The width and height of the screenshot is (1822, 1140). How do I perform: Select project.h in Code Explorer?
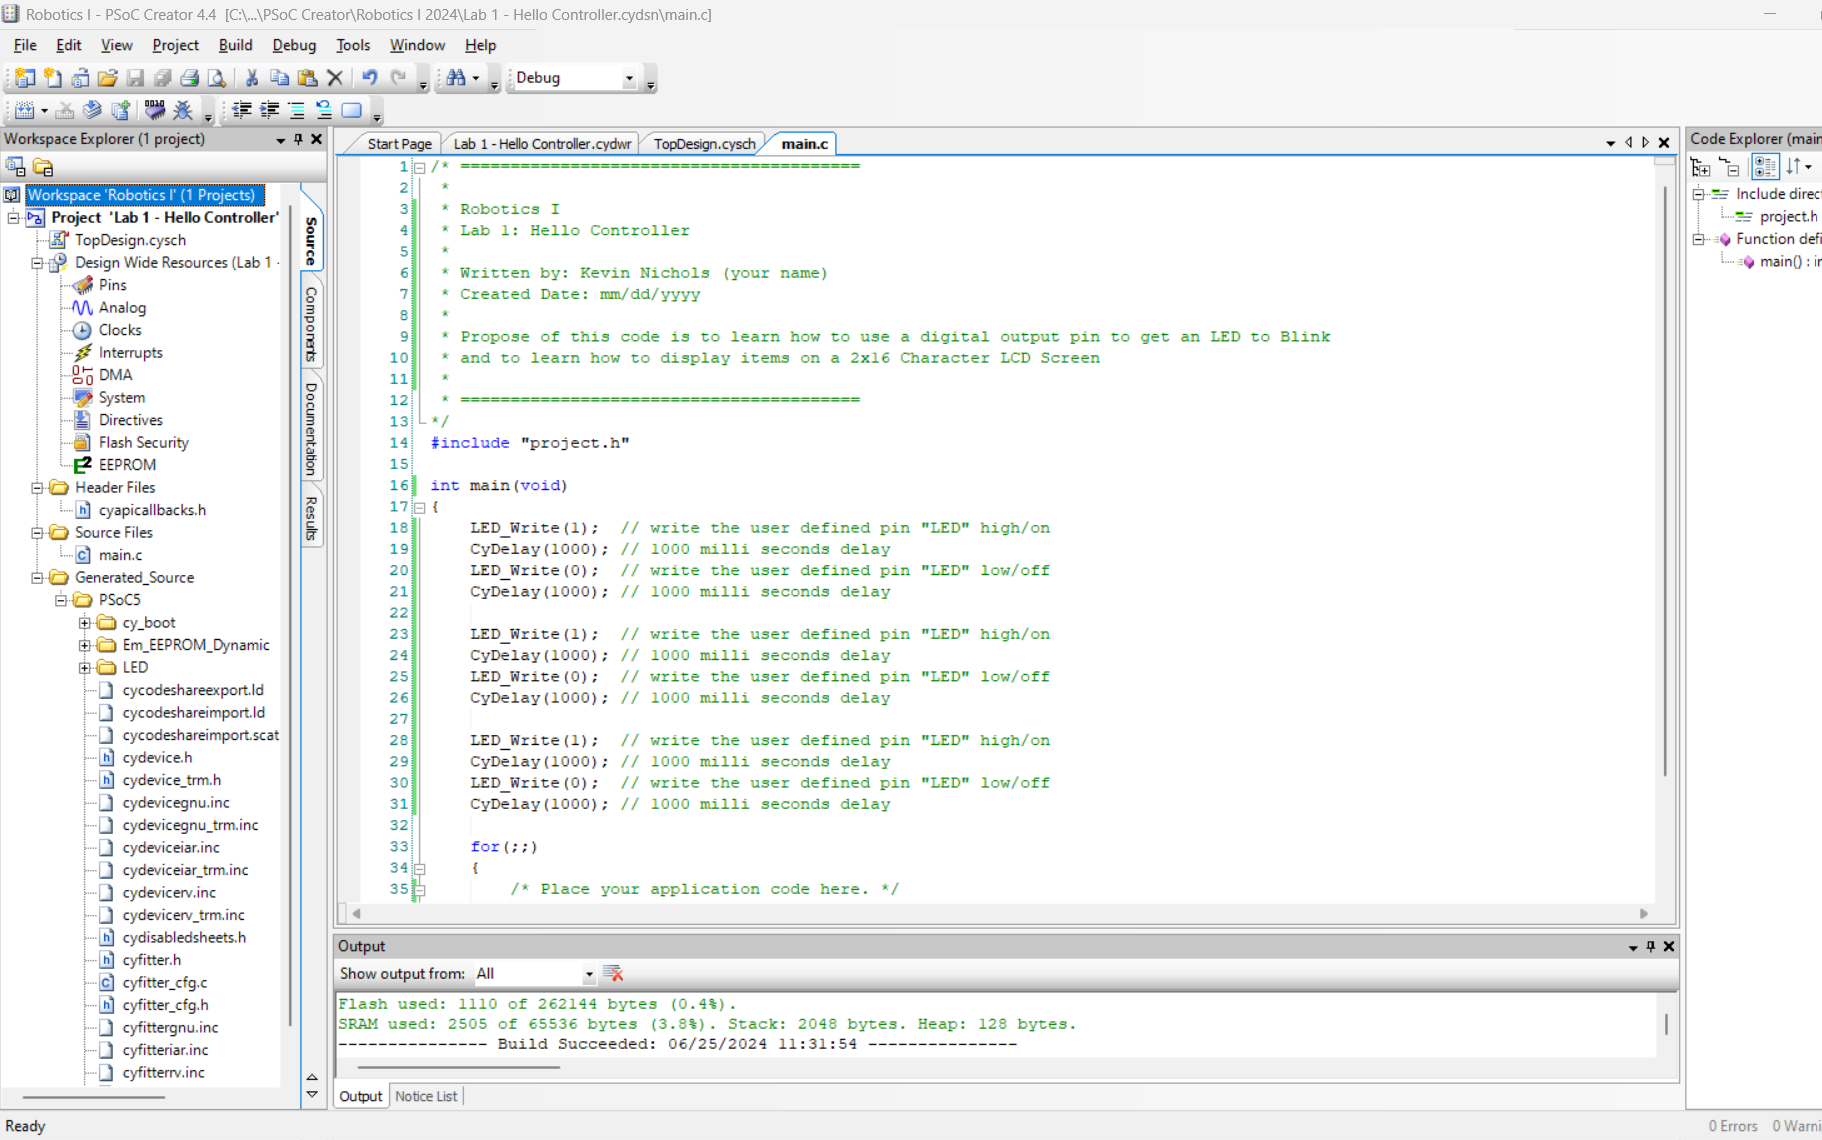[x=1788, y=216]
